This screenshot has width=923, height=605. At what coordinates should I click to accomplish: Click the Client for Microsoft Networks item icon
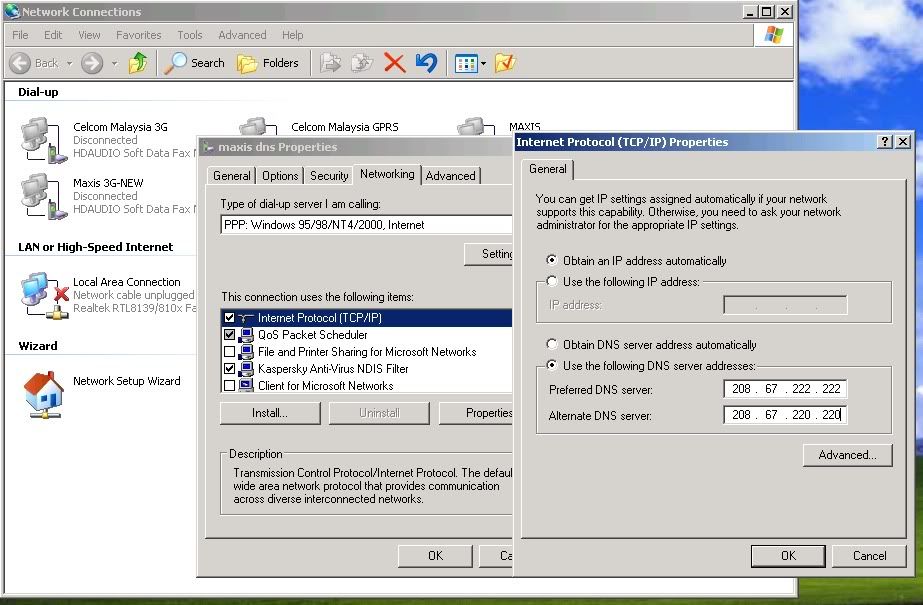(246, 386)
